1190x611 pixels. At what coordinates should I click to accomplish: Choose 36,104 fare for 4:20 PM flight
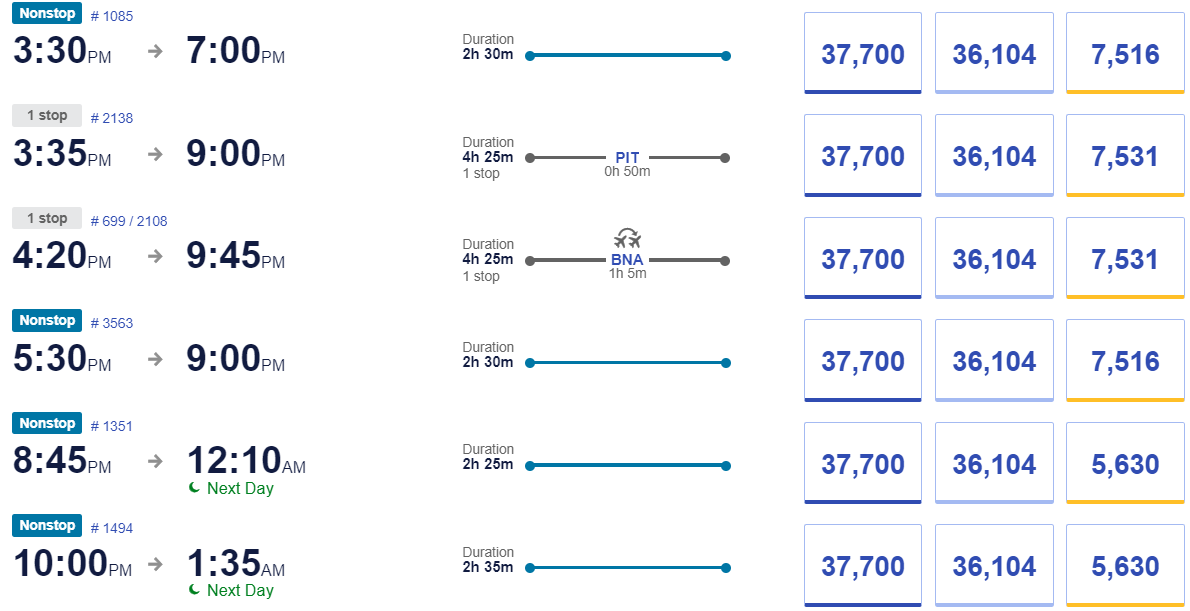pos(994,258)
